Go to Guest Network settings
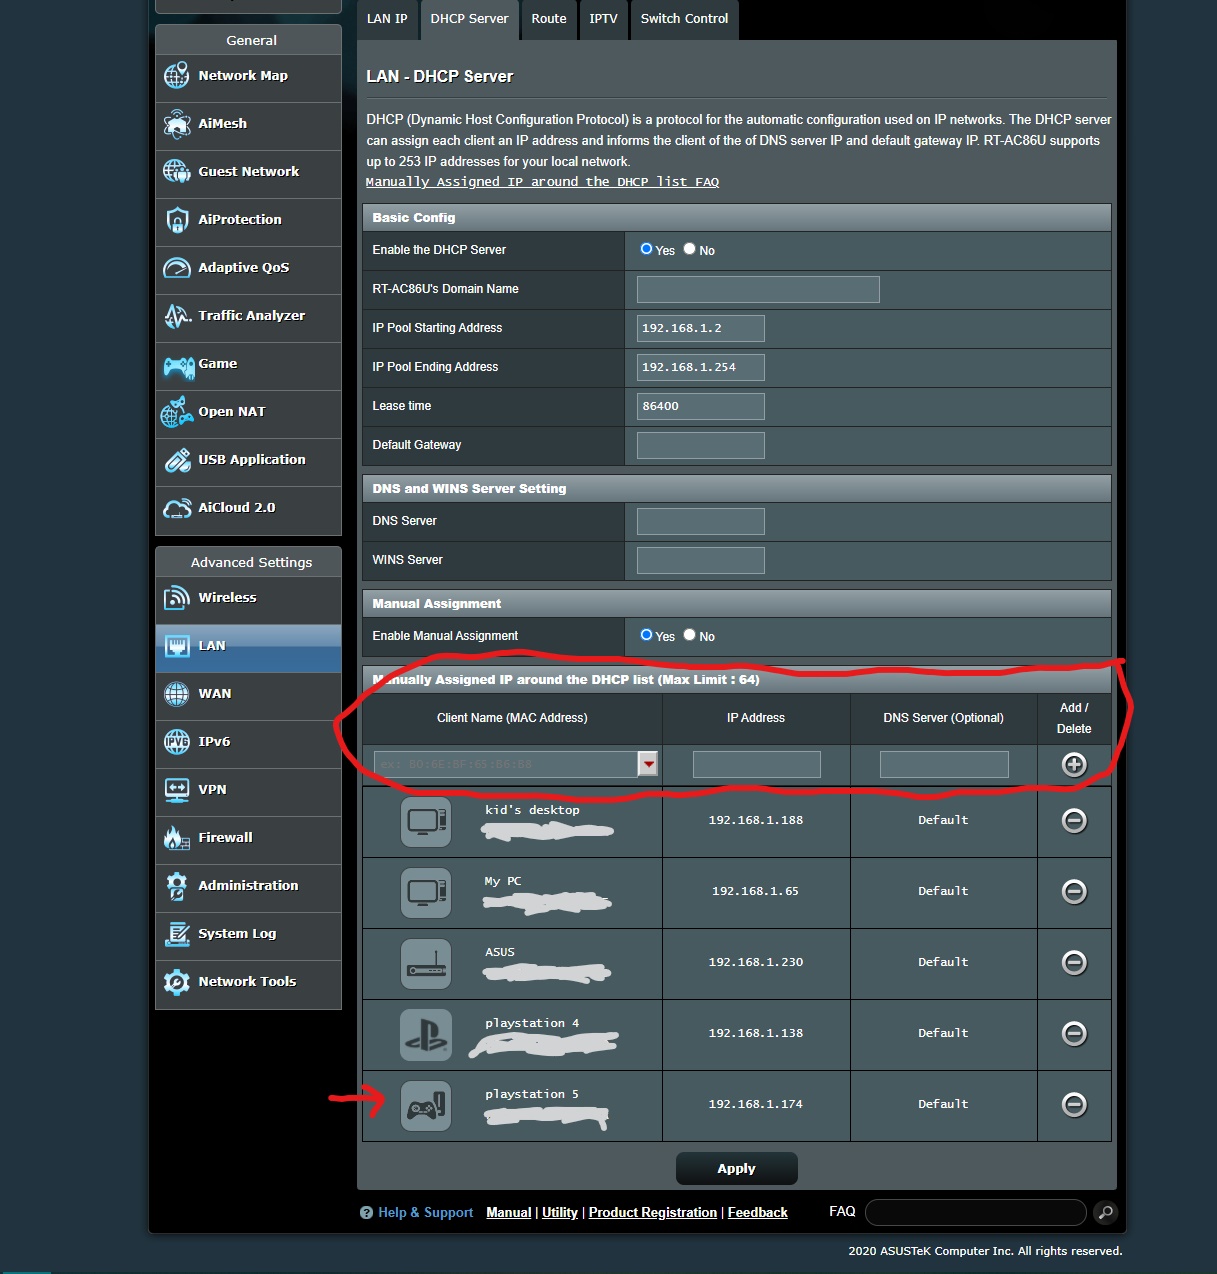The width and height of the screenshot is (1217, 1274). point(248,172)
